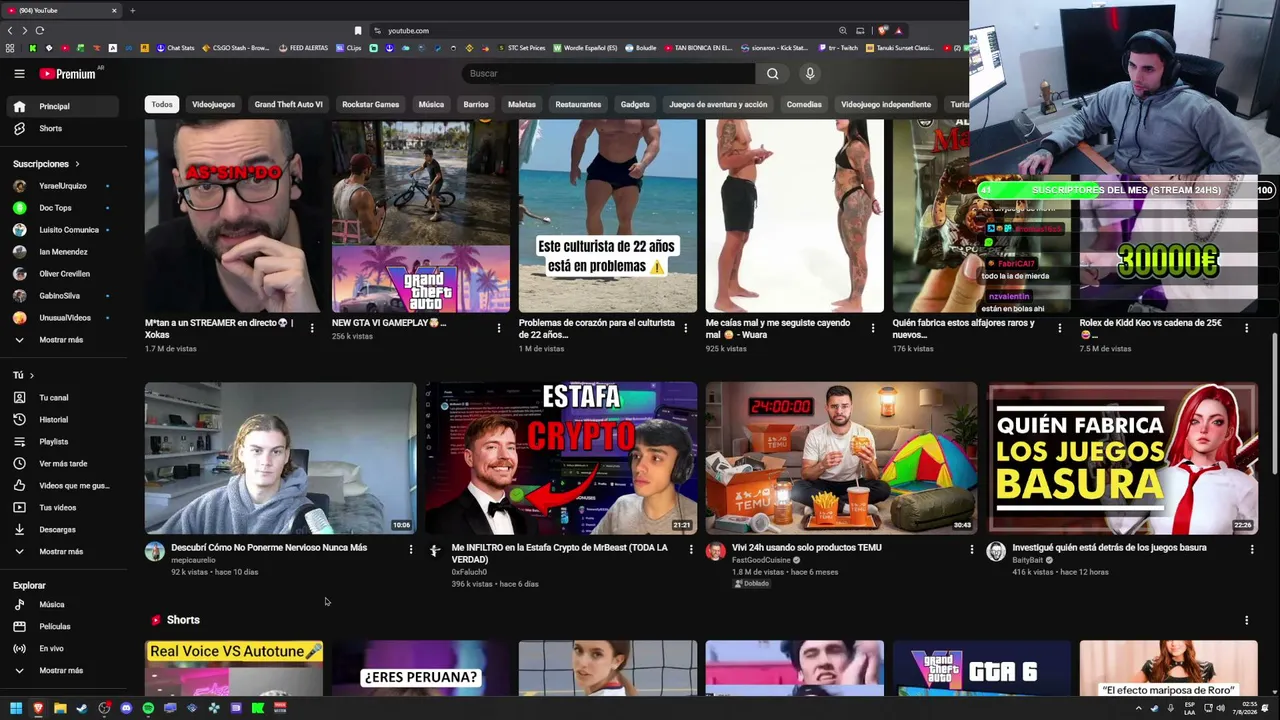The image size is (1280, 720).
Task: Open File Explorer from taskbar
Action: pos(60,708)
